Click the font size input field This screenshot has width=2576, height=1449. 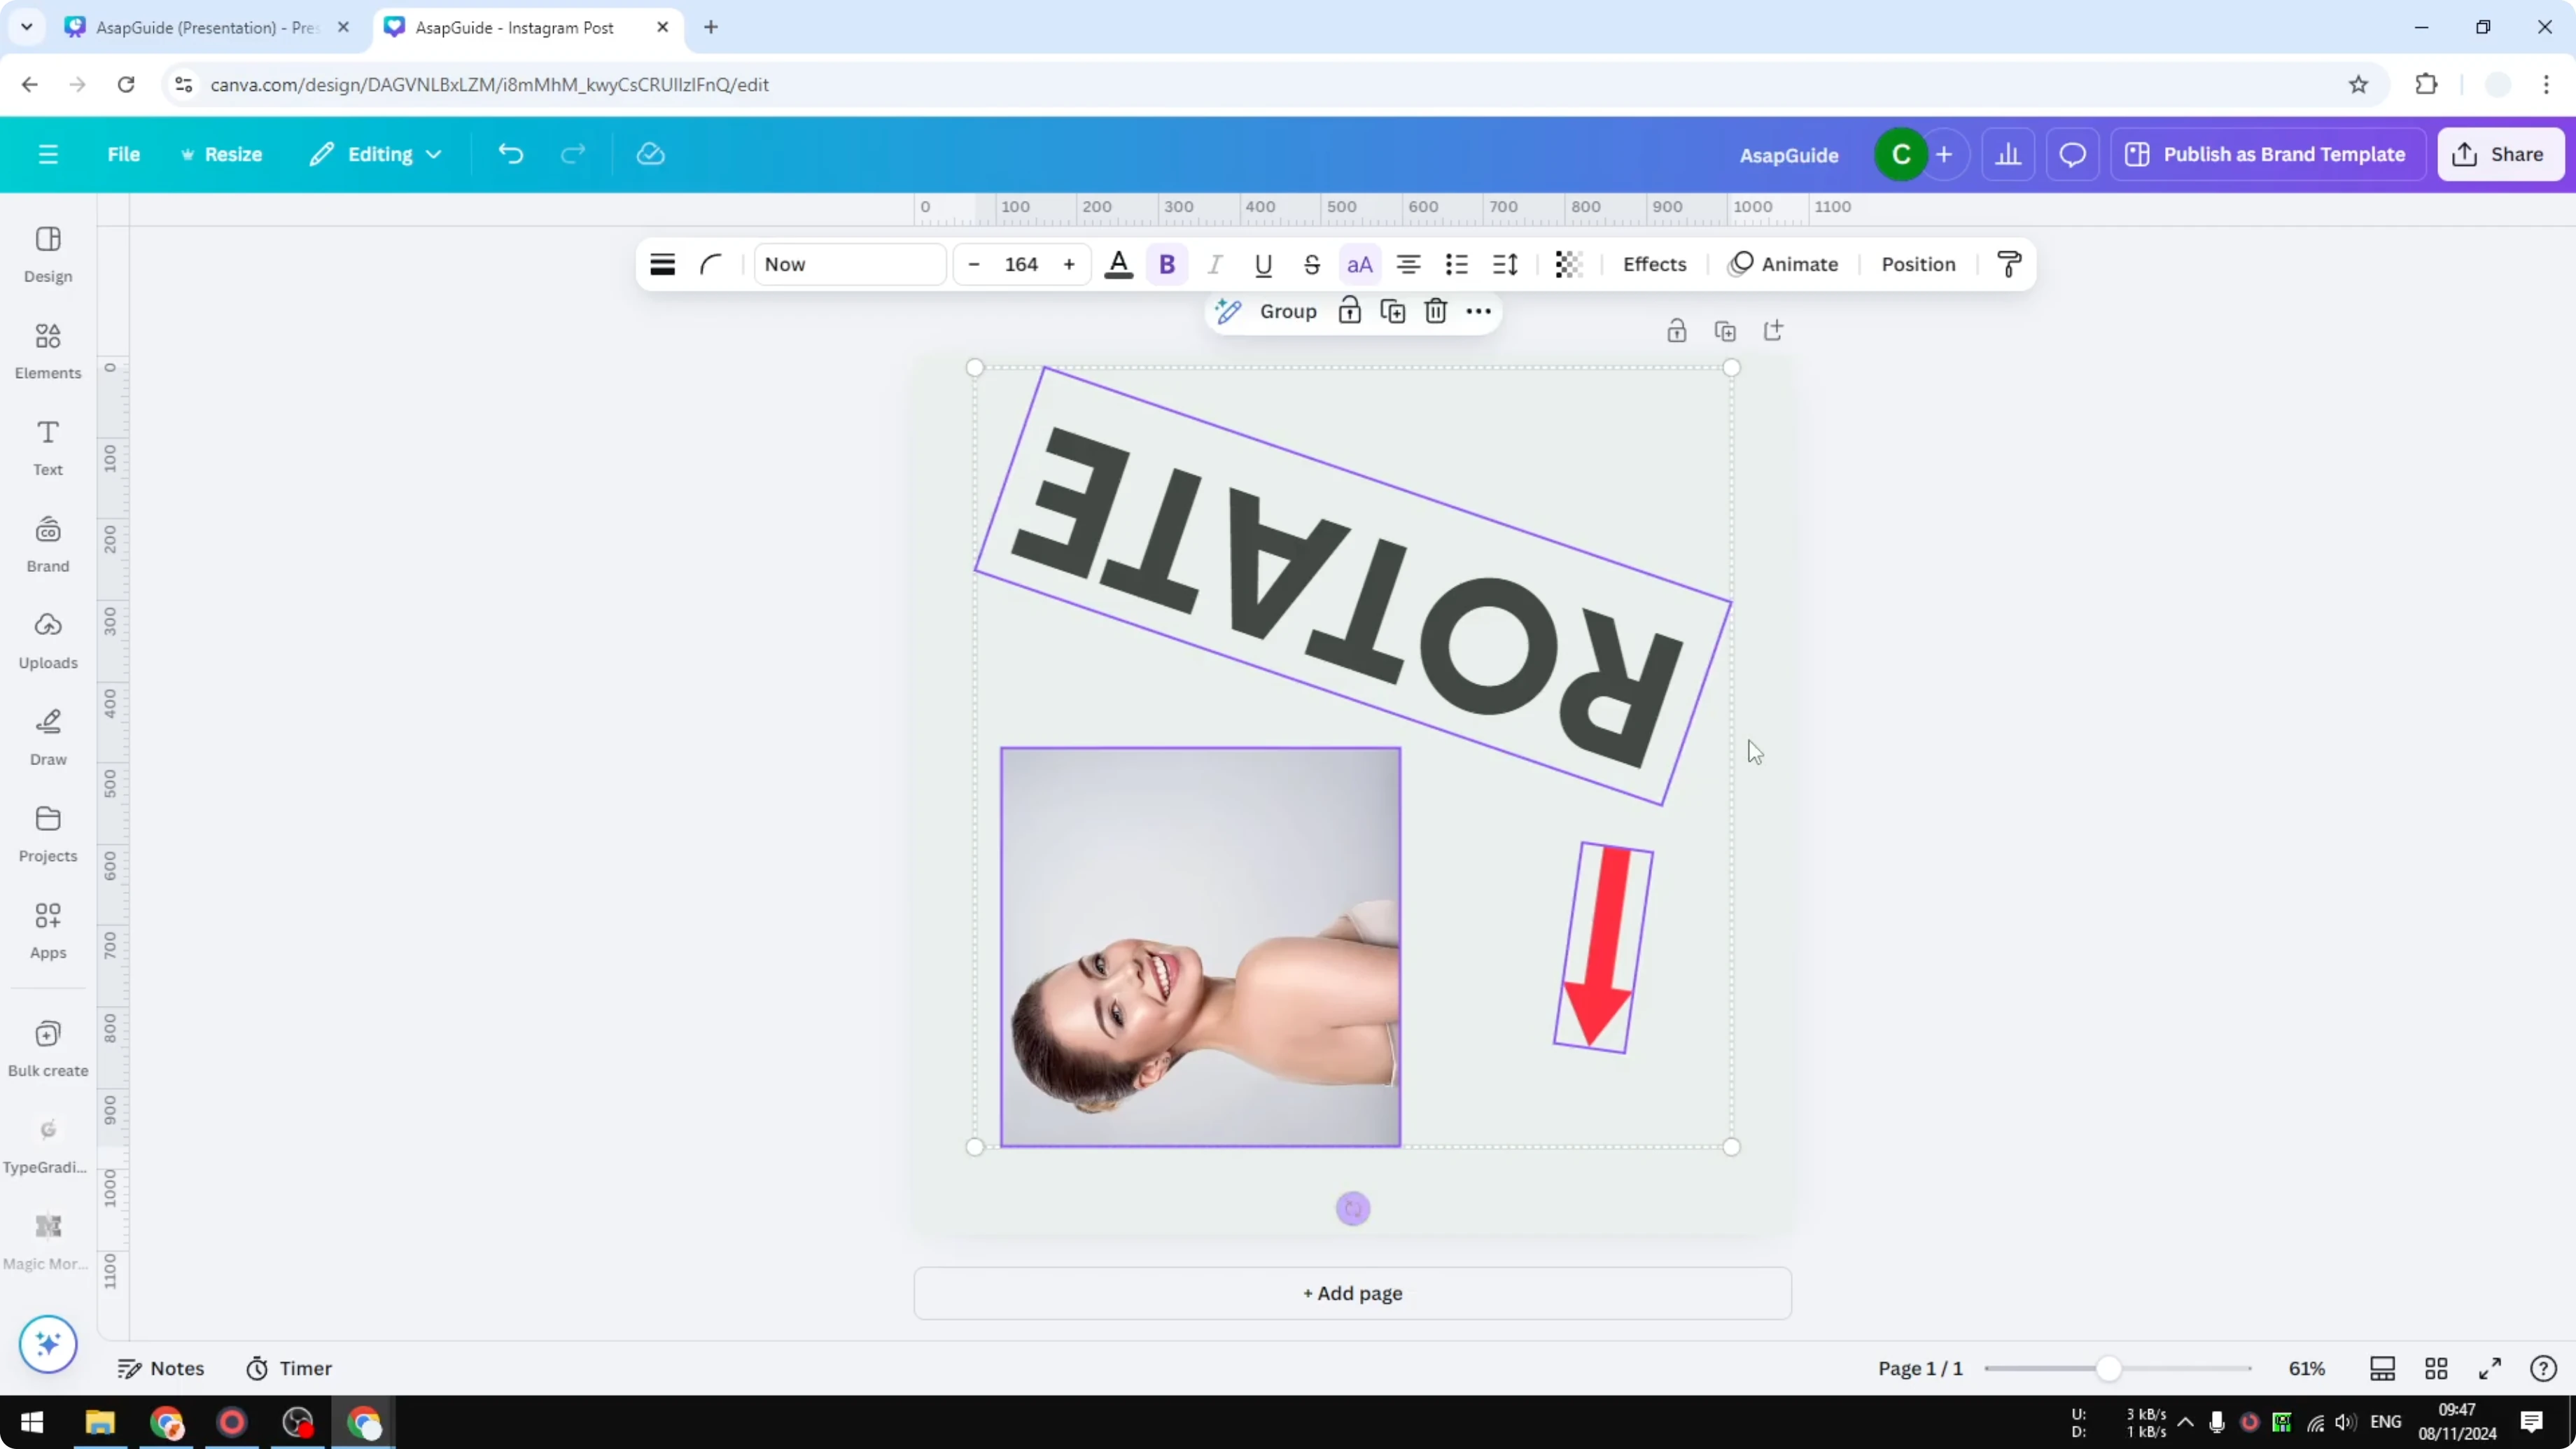pyautogui.click(x=1021, y=264)
